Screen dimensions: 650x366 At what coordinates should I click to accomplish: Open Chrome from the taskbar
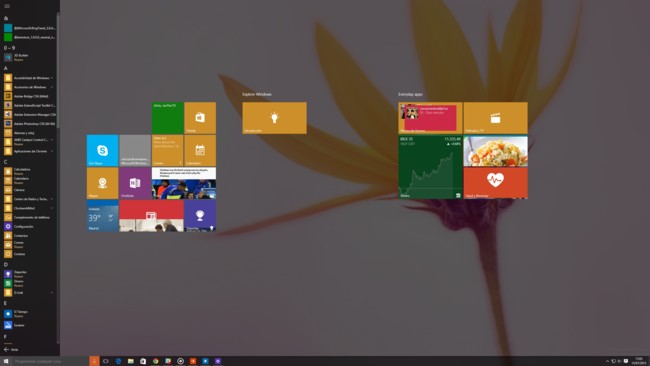pyautogui.click(x=155, y=361)
